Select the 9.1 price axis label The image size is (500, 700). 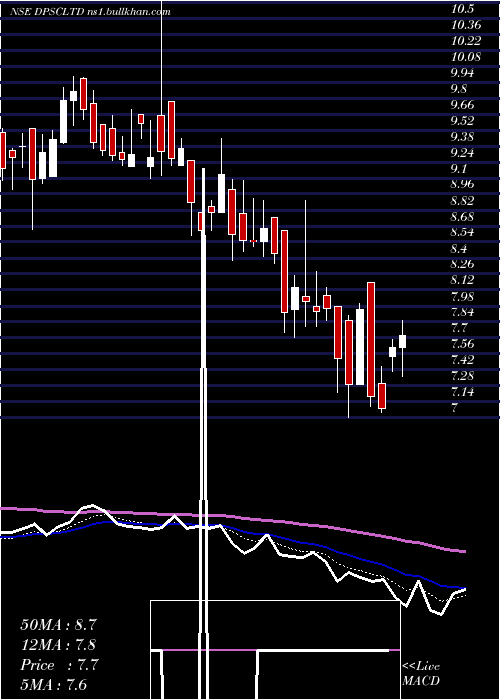[460, 169]
